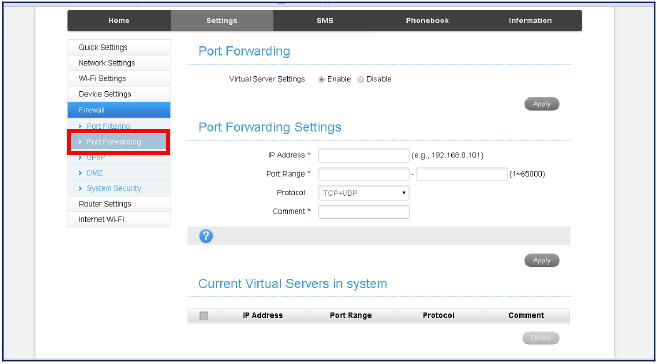Click the Comment text field
The width and height of the screenshot is (657, 364).
point(364,212)
